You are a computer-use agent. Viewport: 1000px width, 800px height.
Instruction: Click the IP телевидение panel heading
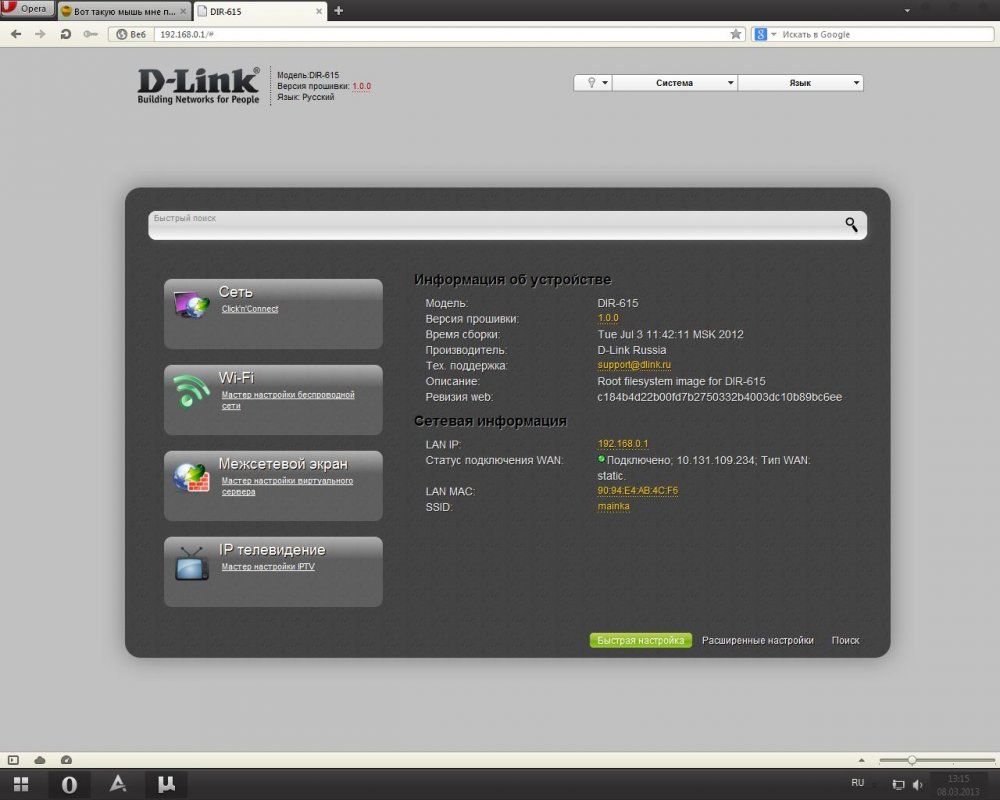click(272, 550)
